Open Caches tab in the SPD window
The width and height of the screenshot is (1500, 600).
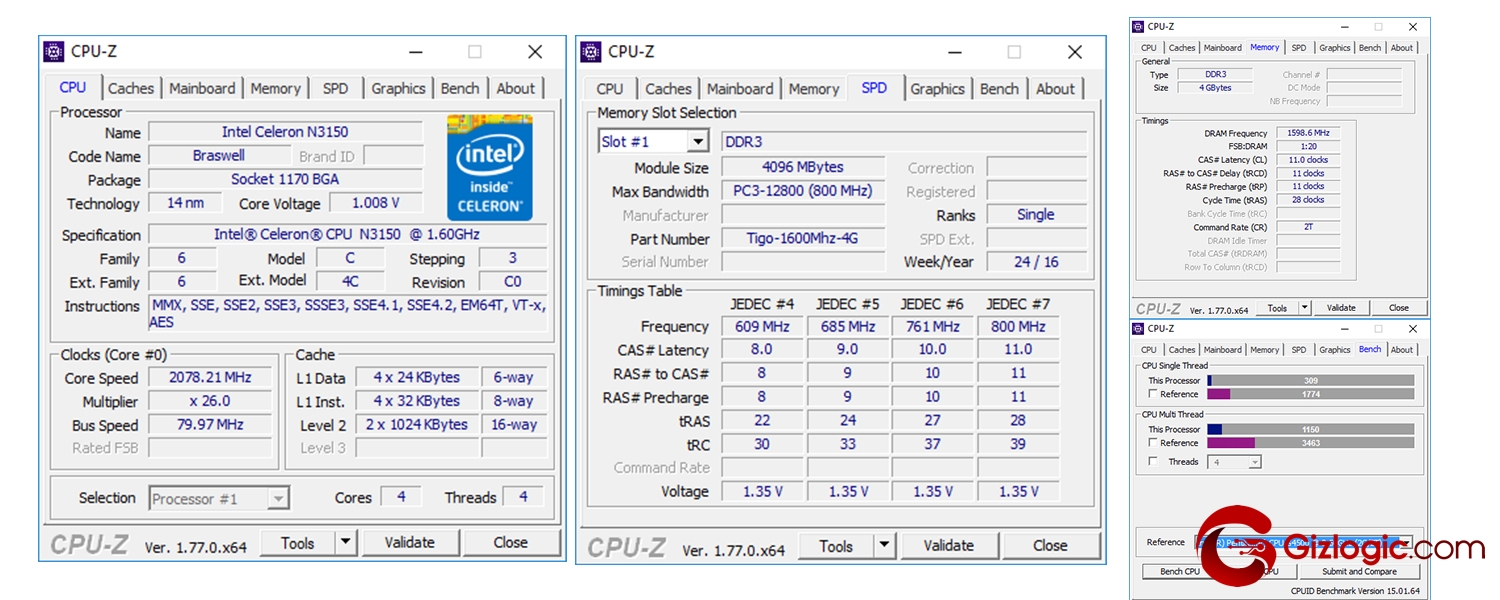[668, 88]
